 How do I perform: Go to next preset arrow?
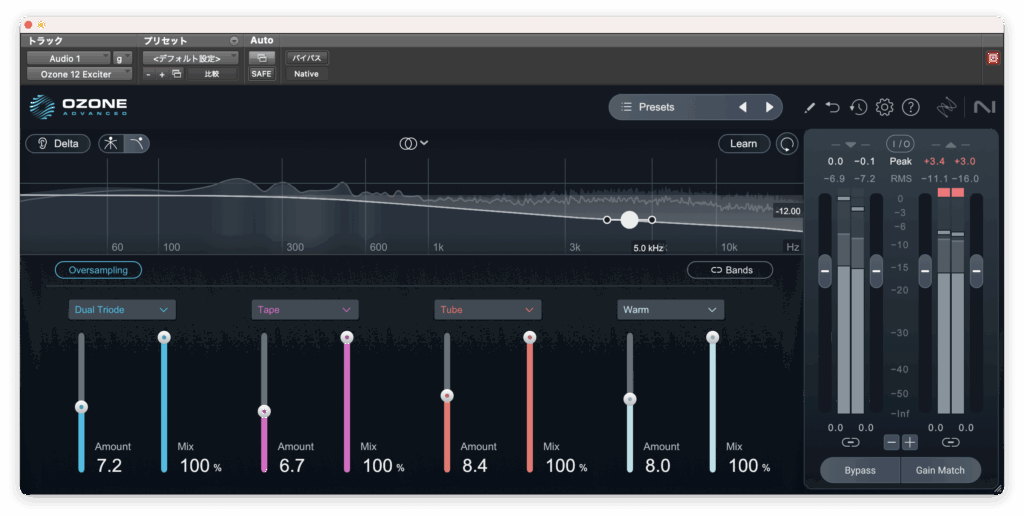(x=769, y=107)
